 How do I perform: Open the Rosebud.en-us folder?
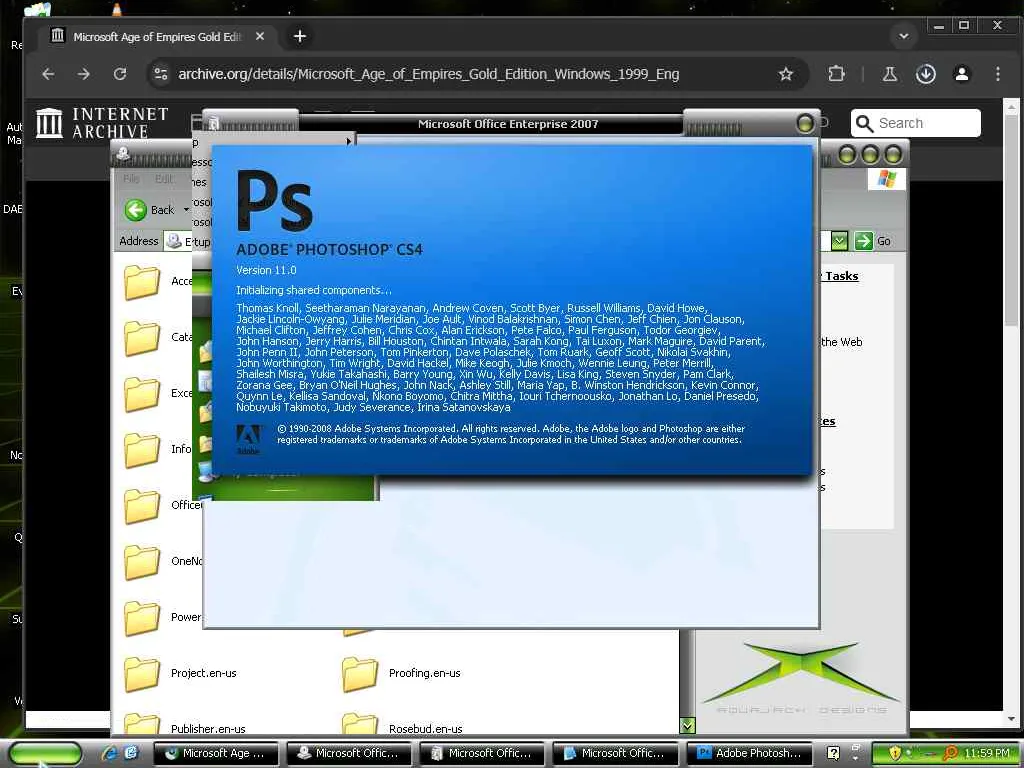pyautogui.click(x=402, y=726)
